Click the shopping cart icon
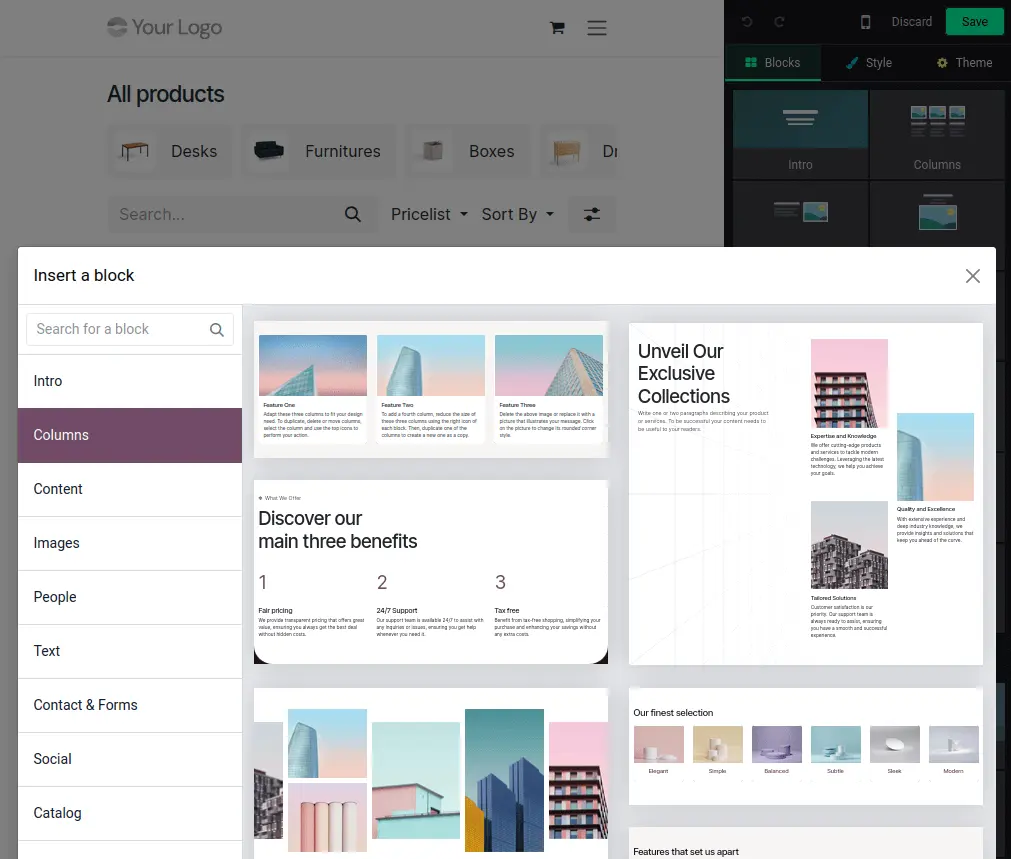 tap(558, 28)
